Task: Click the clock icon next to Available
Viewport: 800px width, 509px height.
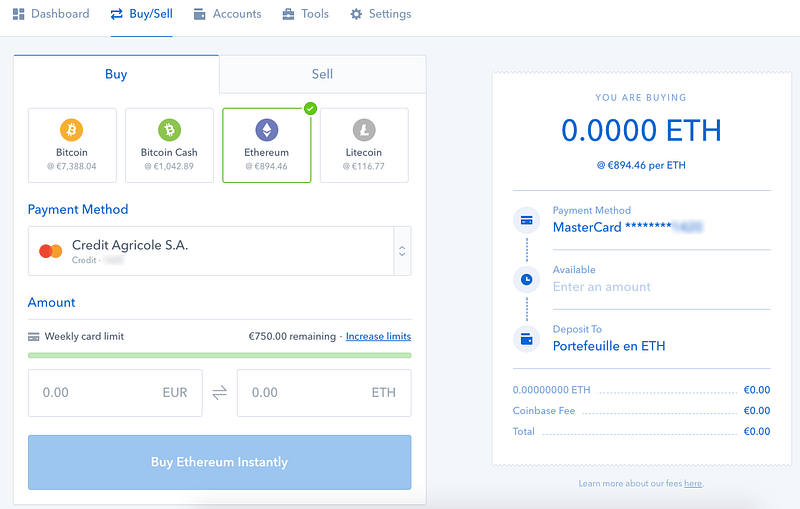Action: pos(527,279)
